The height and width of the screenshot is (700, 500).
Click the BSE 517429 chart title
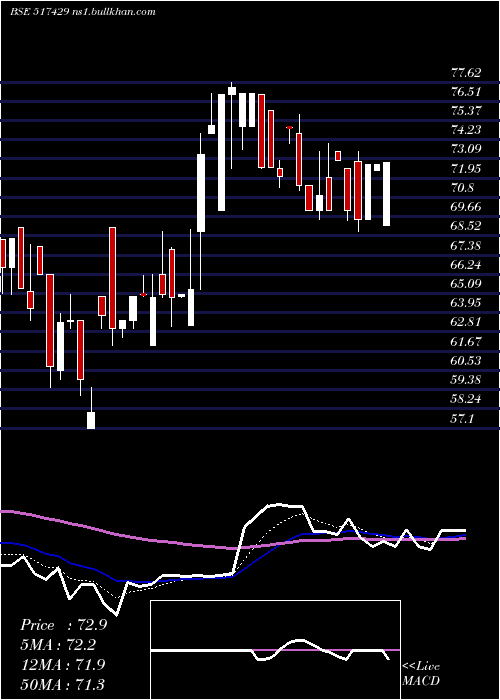point(83,12)
